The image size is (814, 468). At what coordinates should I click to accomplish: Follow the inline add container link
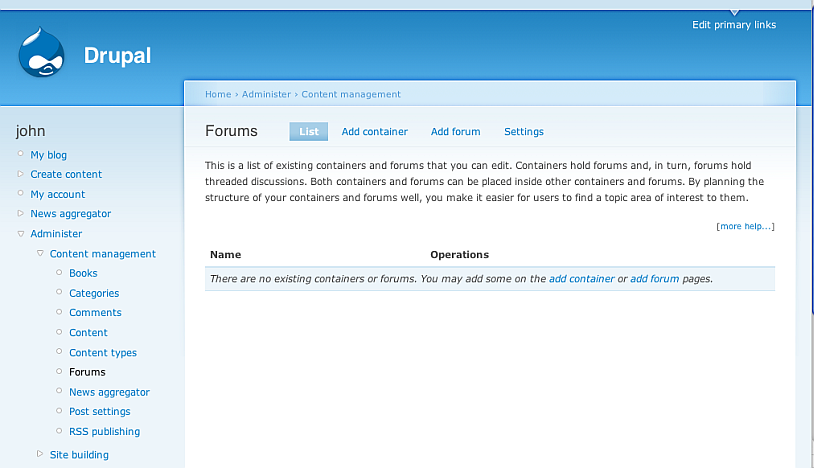581,279
